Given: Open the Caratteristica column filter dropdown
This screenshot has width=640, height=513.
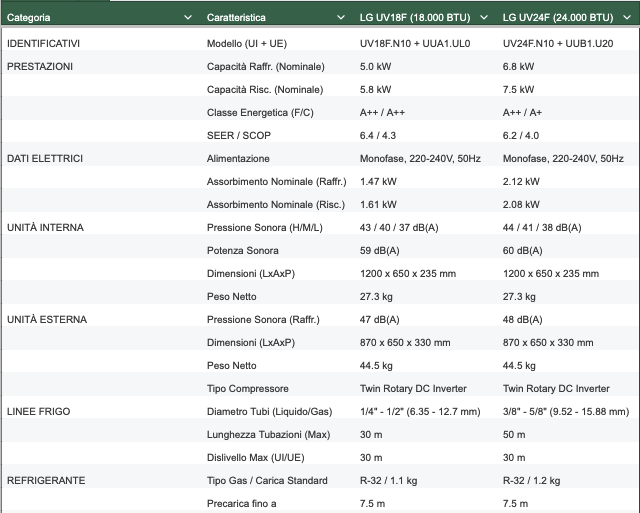Looking at the screenshot, I should (341, 18).
